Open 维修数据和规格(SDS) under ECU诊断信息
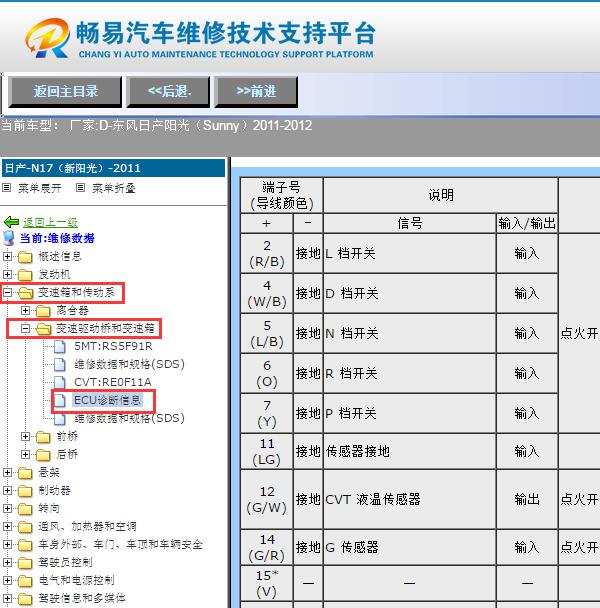Image resolution: width=600 pixels, height=608 pixels. (x=129, y=418)
